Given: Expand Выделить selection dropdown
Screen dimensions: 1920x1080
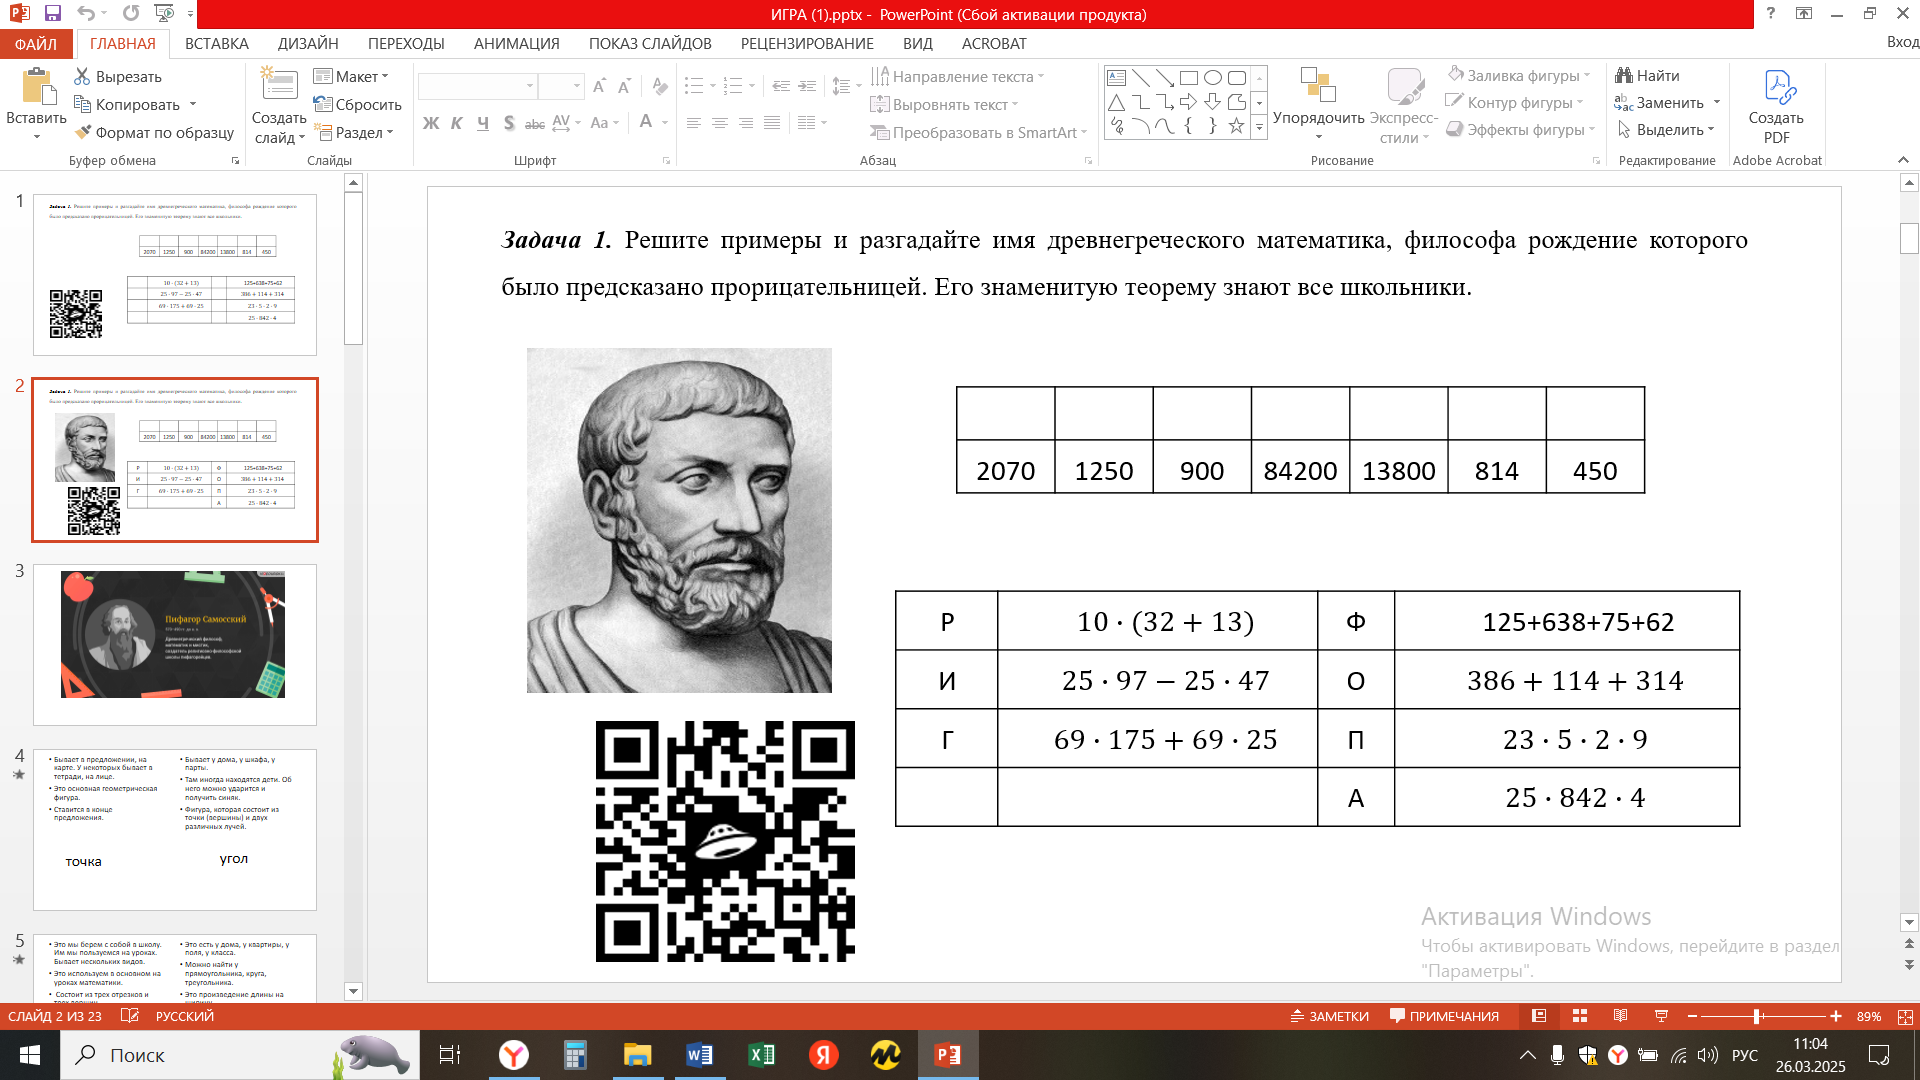Looking at the screenshot, I should pyautogui.click(x=1665, y=130).
